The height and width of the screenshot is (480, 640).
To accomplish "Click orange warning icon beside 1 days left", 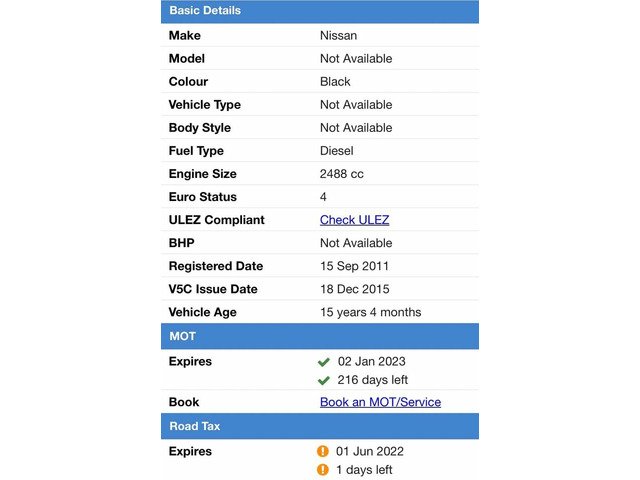I will click(323, 470).
